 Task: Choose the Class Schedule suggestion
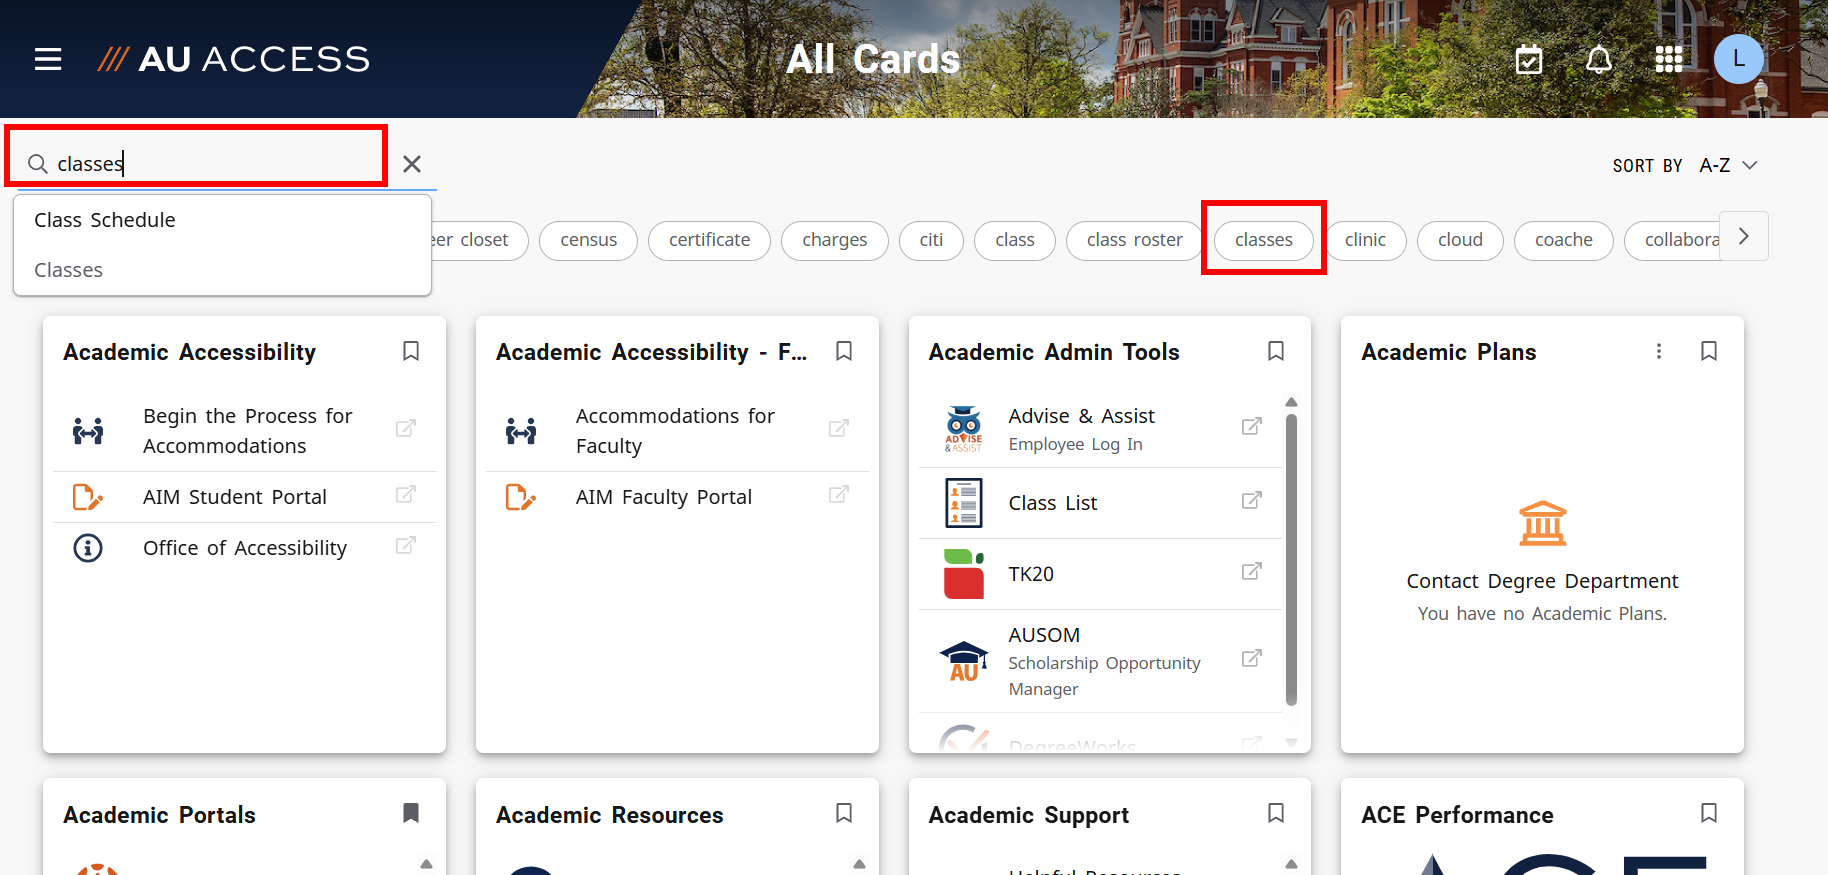(222, 220)
